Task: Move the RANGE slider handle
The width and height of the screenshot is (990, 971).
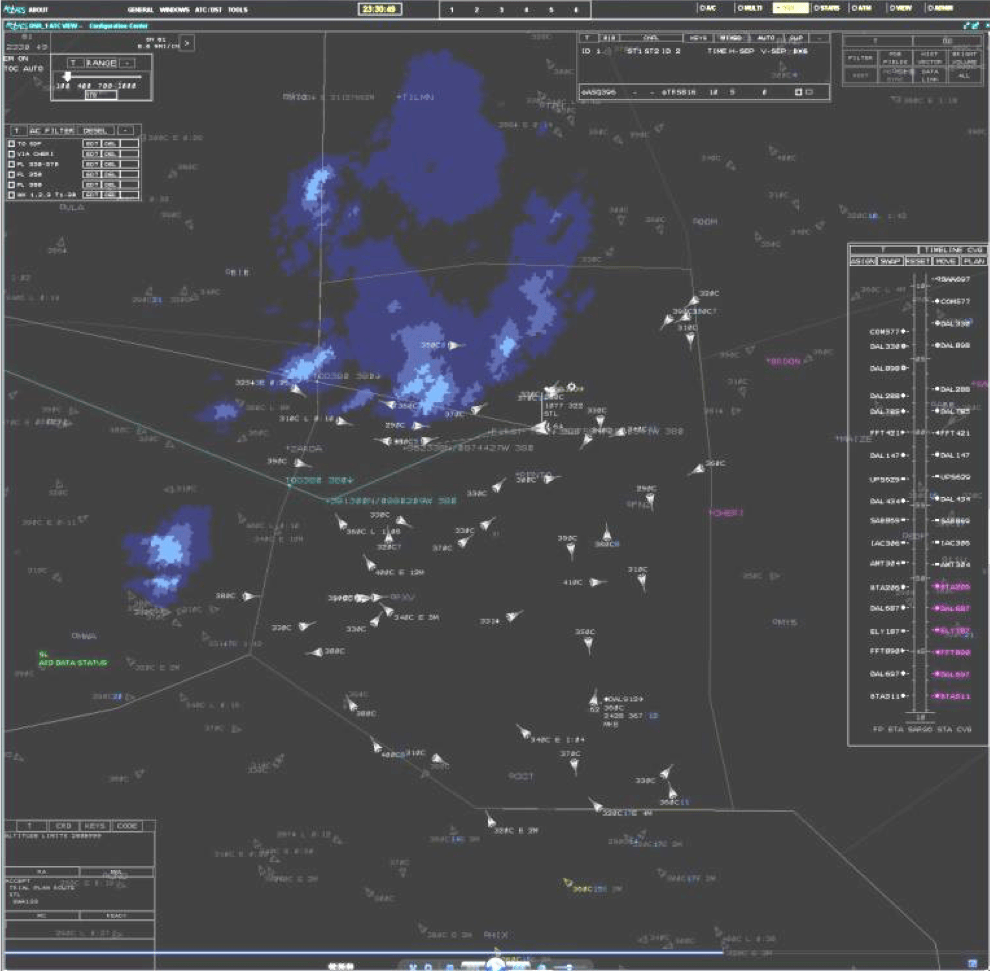Action: (x=67, y=76)
